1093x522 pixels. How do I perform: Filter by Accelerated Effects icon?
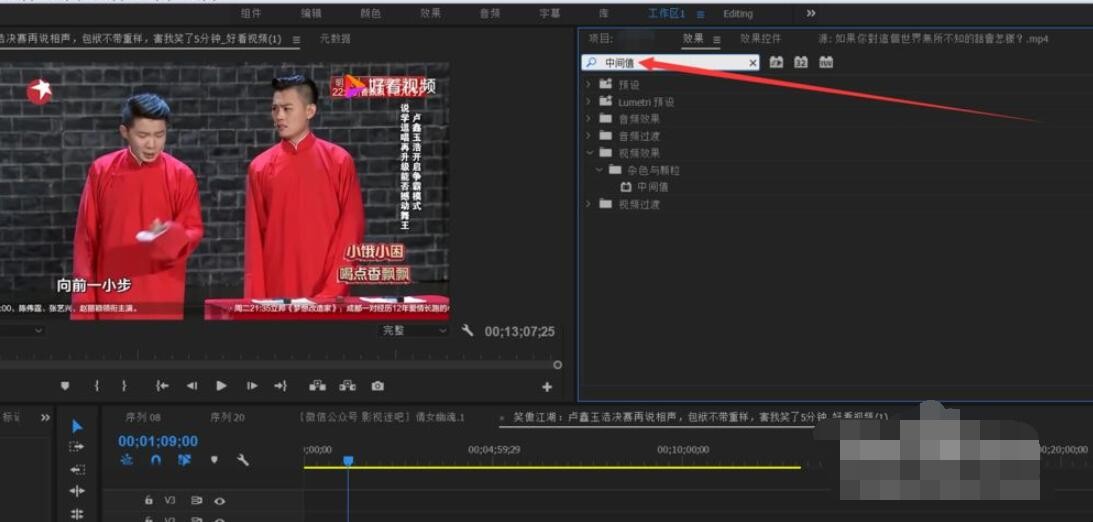[x=776, y=63]
